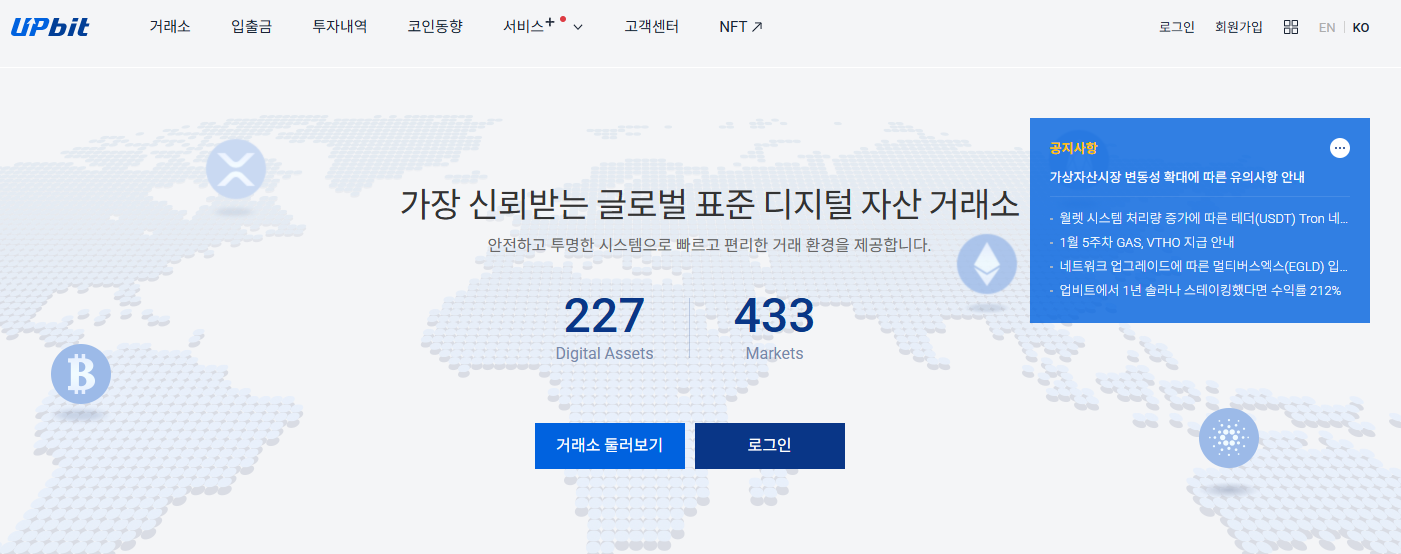Image resolution: width=1401 pixels, height=554 pixels.
Task: Open the 입출금 menu
Action: (x=251, y=27)
